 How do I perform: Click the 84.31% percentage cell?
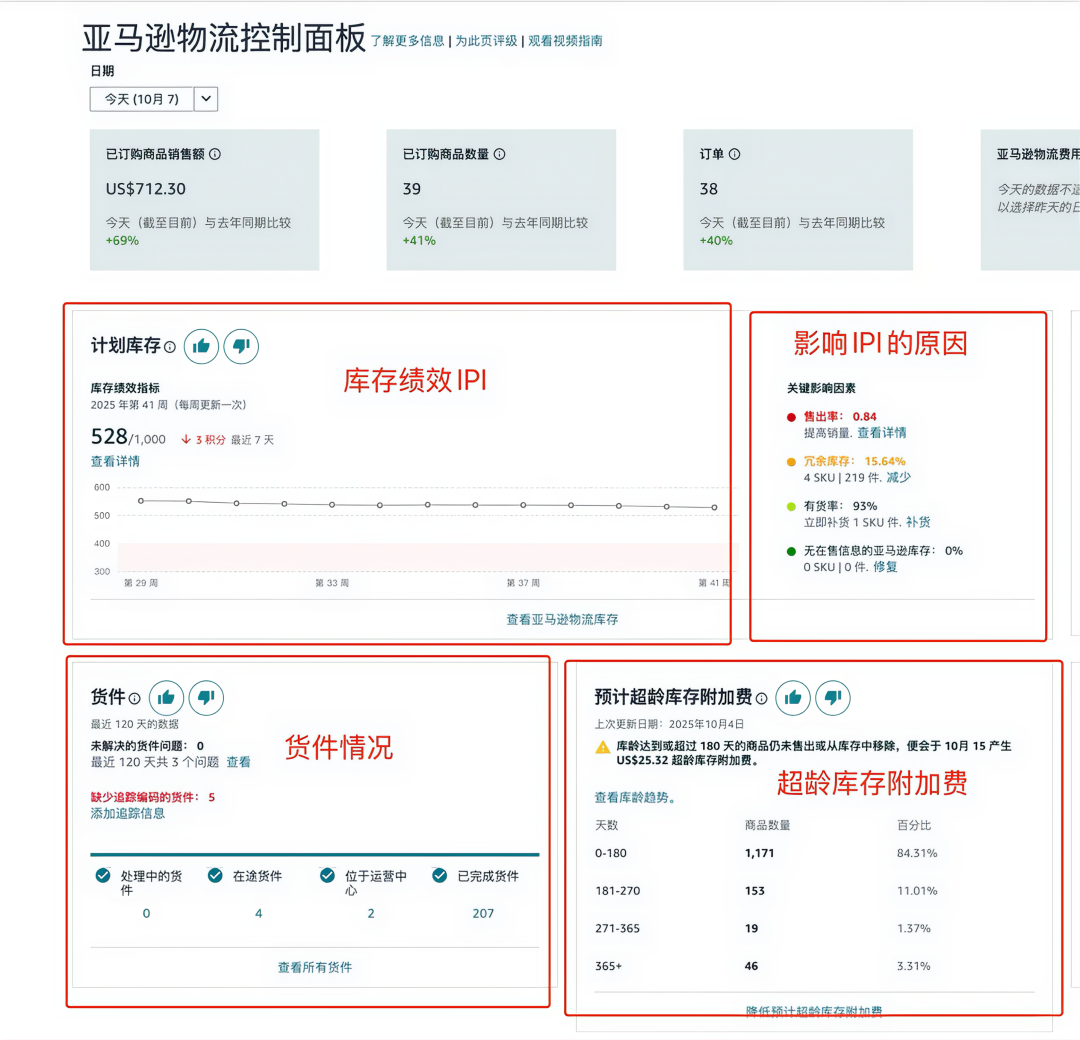917,853
